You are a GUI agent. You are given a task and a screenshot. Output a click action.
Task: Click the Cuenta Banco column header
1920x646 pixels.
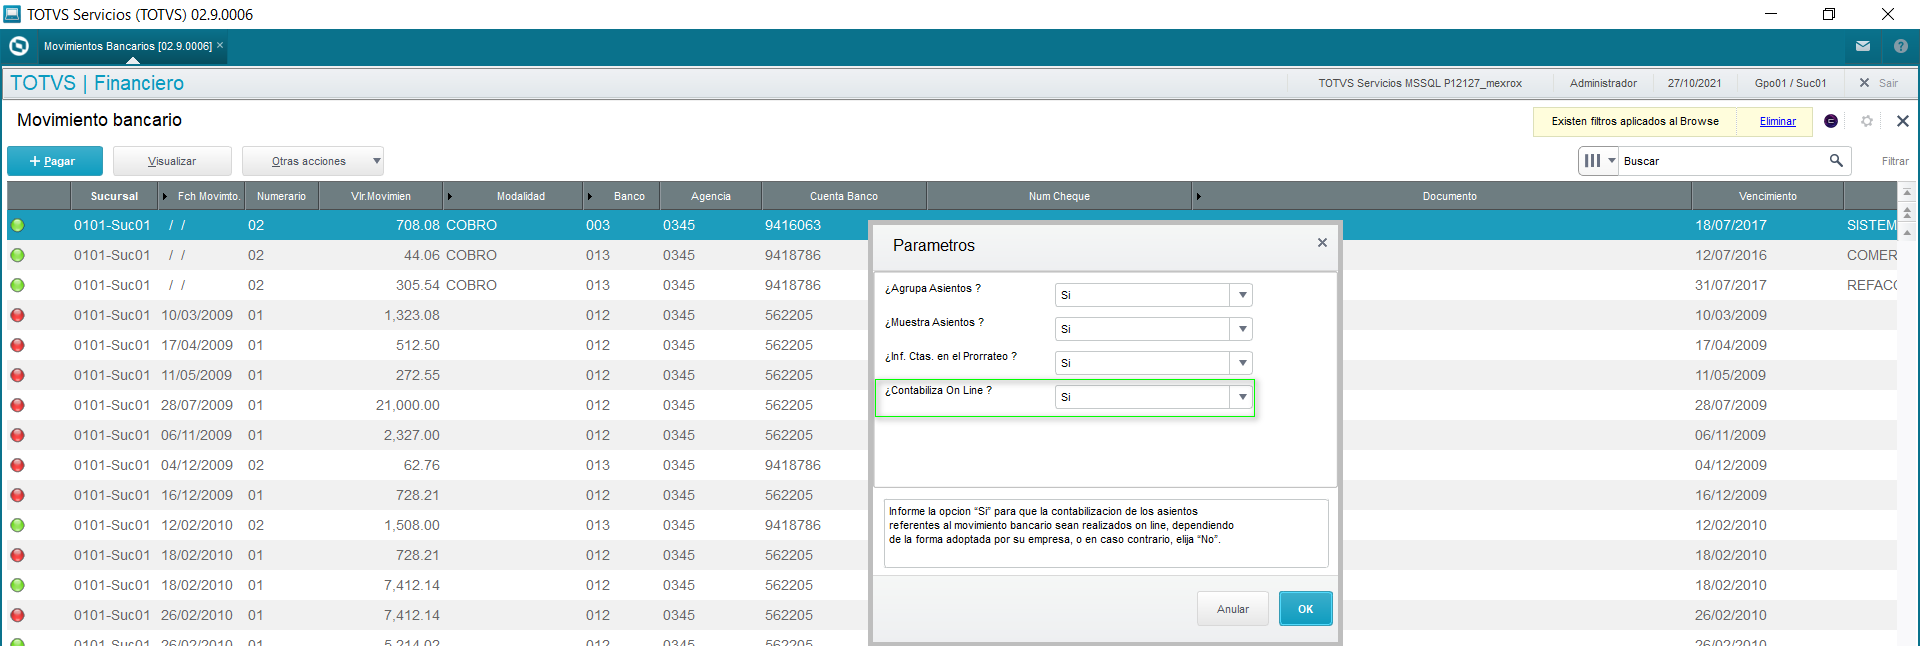coord(844,196)
